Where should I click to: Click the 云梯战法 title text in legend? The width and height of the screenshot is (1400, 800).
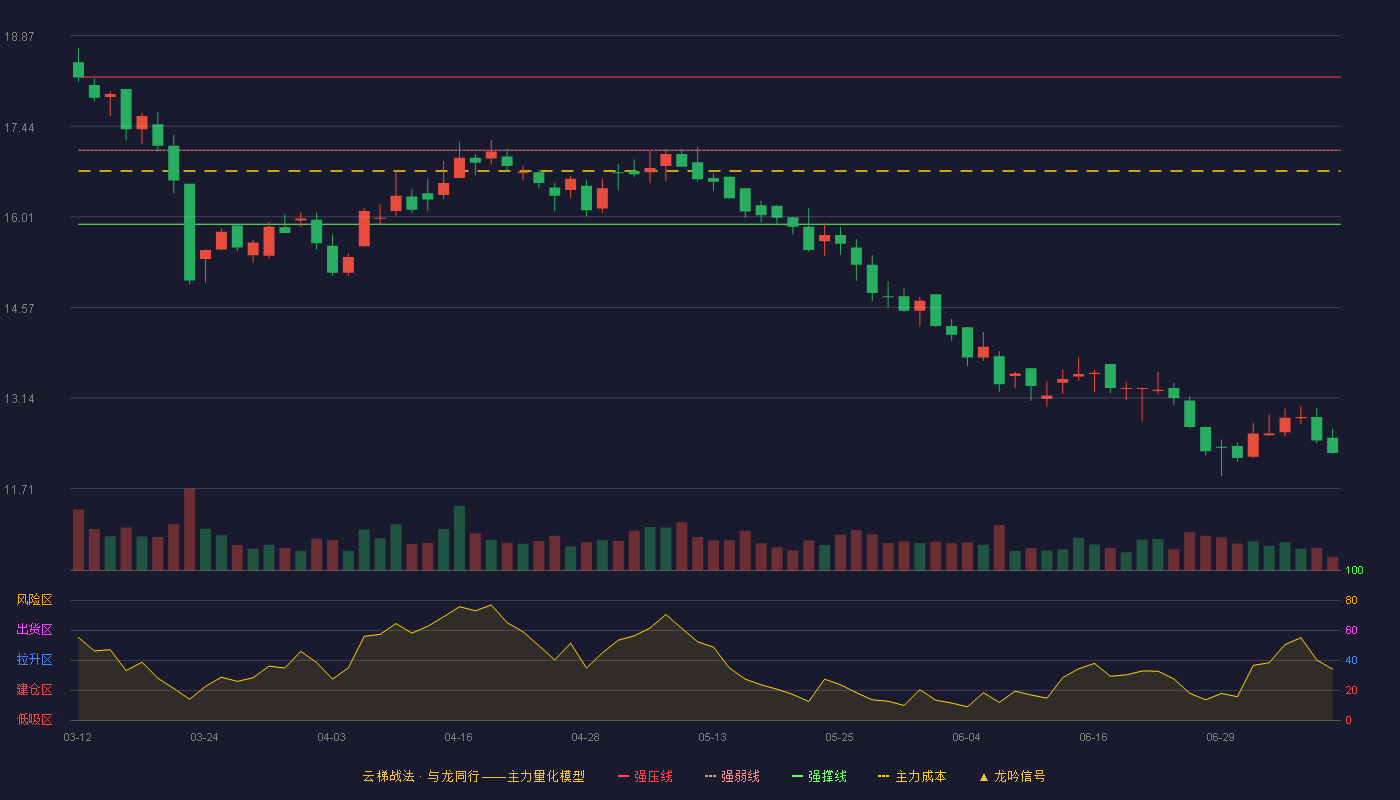388,776
